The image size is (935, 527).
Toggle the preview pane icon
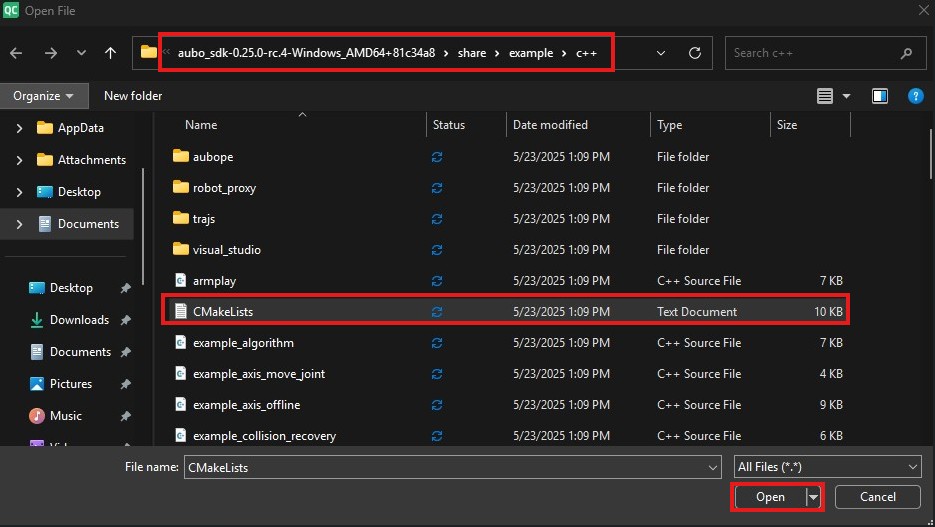click(x=880, y=96)
